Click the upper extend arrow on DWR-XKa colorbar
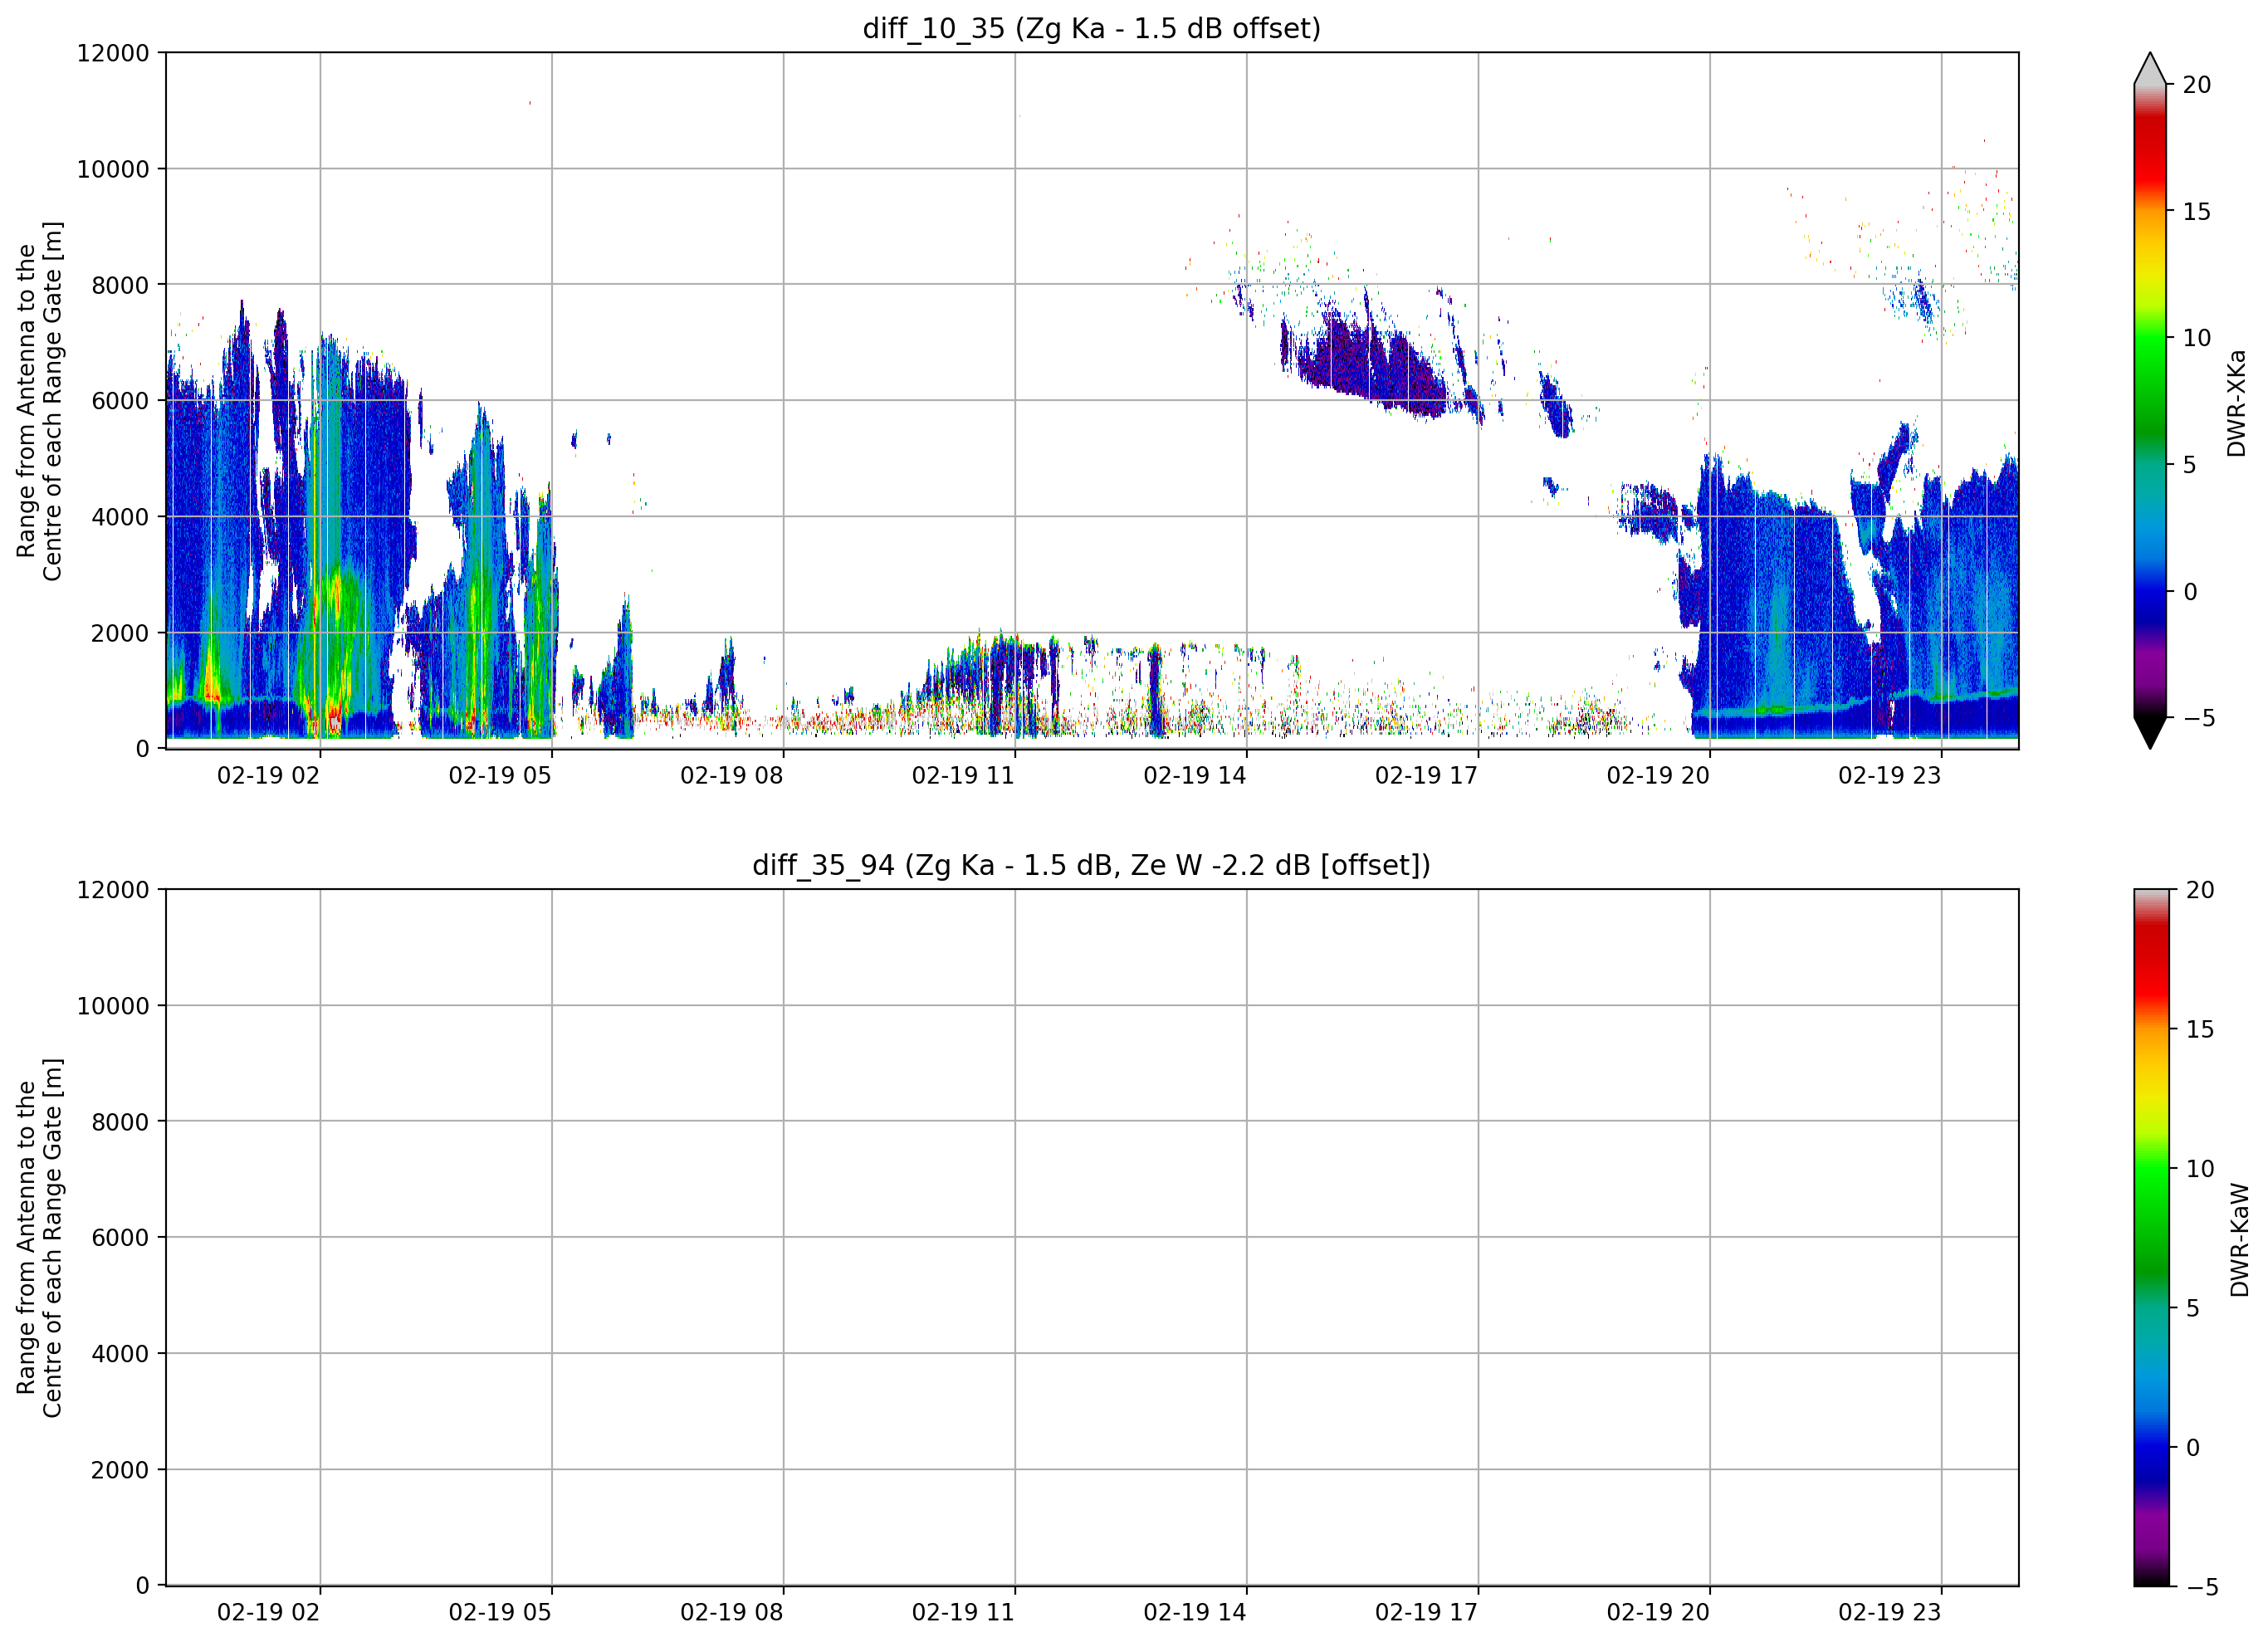Image resolution: width=2268 pixels, height=1642 pixels. point(2149,68)
